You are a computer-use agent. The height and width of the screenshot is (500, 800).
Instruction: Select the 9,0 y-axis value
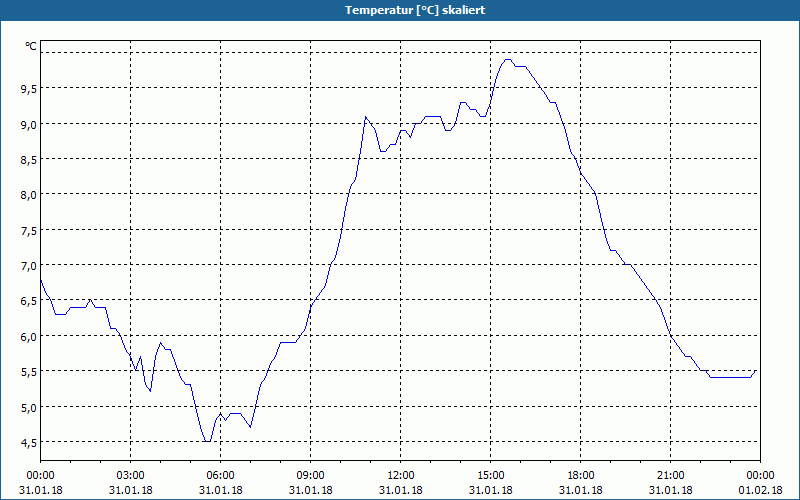click(28, 124)
